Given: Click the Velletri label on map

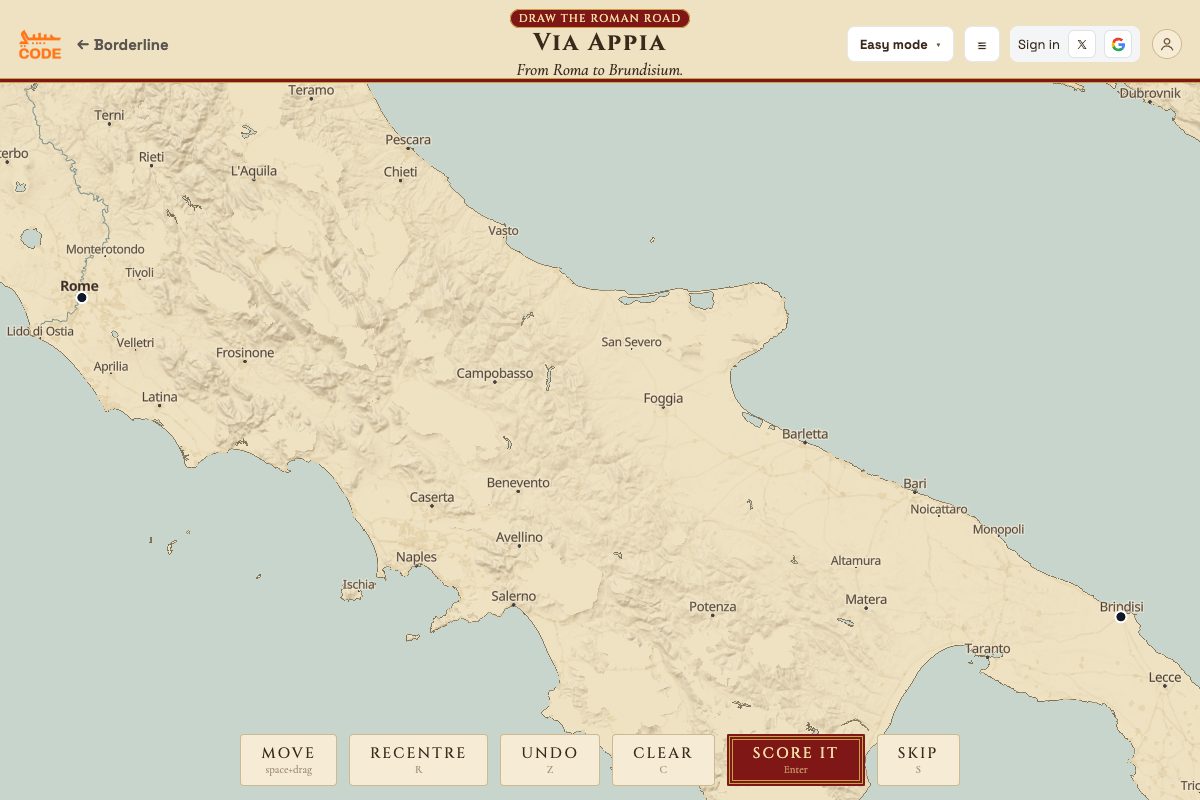Looking at the screenshot, I should tap(135, 342).
